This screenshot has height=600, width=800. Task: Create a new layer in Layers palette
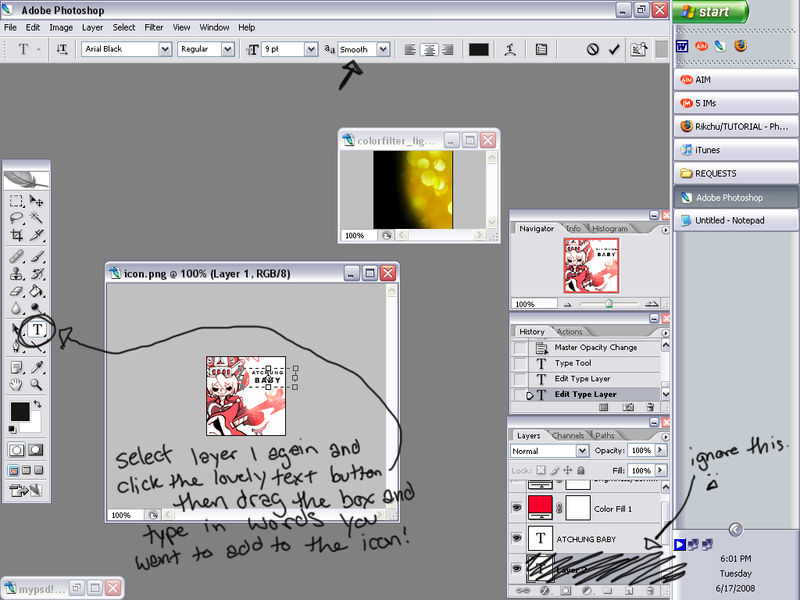click(x=629, y=591)
